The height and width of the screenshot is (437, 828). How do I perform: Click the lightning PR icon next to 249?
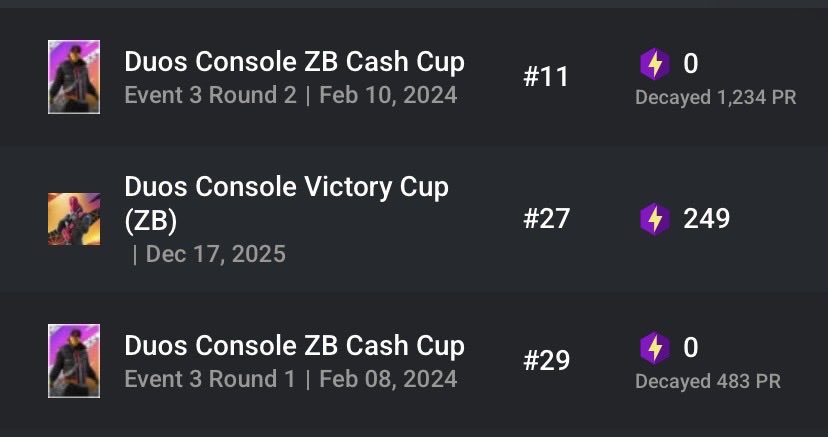point(655,218)
